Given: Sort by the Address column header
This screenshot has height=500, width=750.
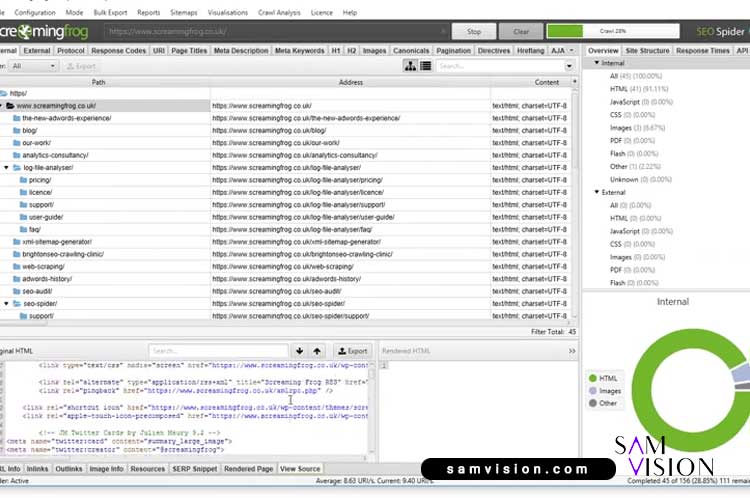Looking at the screenshot, I should coord(351,82).
